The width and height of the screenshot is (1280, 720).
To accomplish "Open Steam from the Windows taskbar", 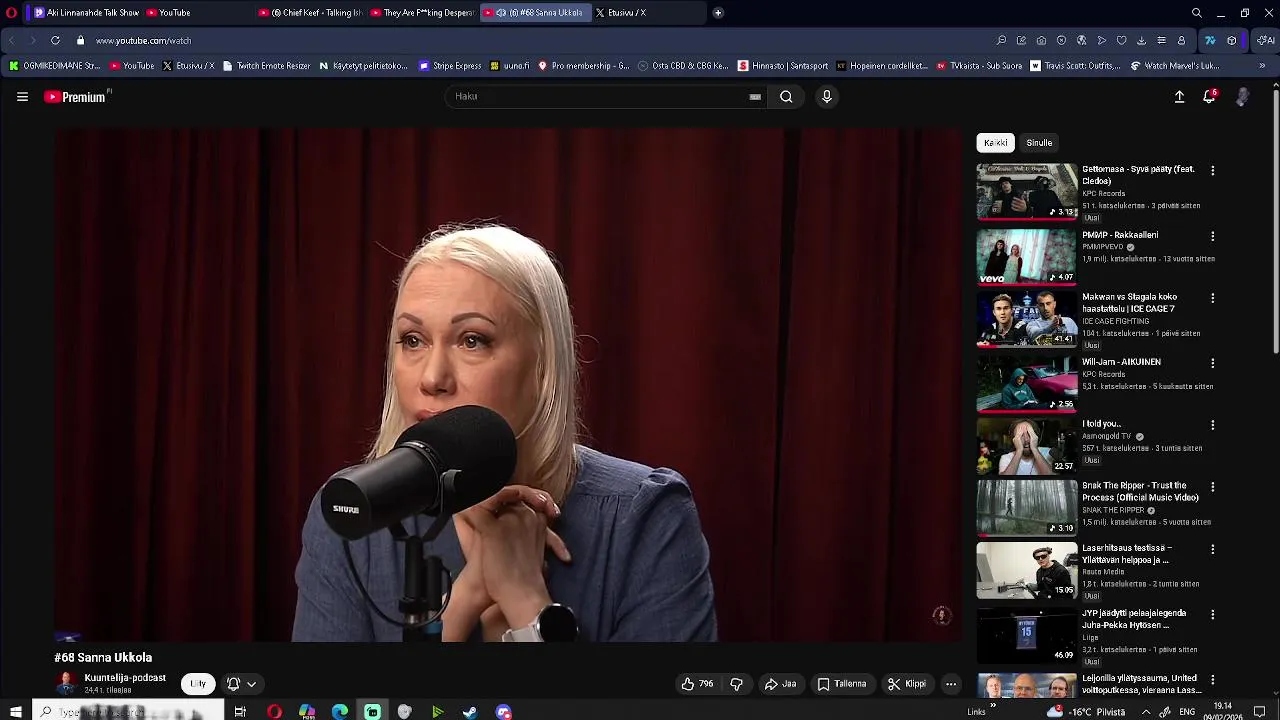I will tap(470, 712).
